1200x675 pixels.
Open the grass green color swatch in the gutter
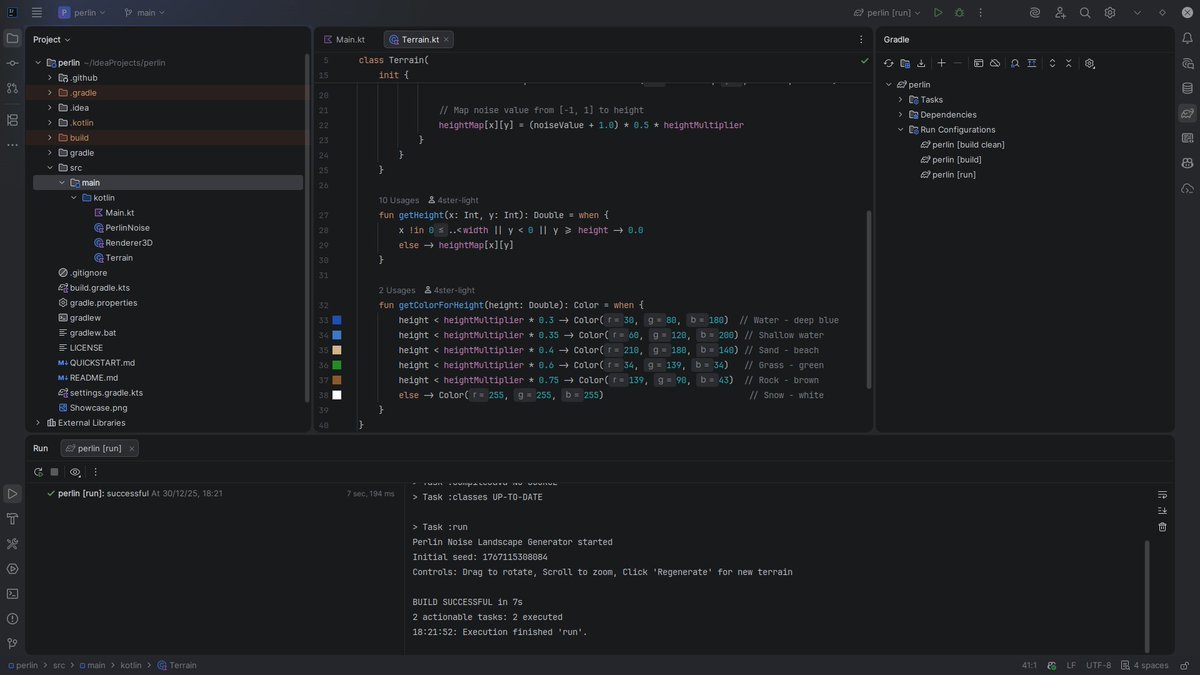click(x=337, y=365)
